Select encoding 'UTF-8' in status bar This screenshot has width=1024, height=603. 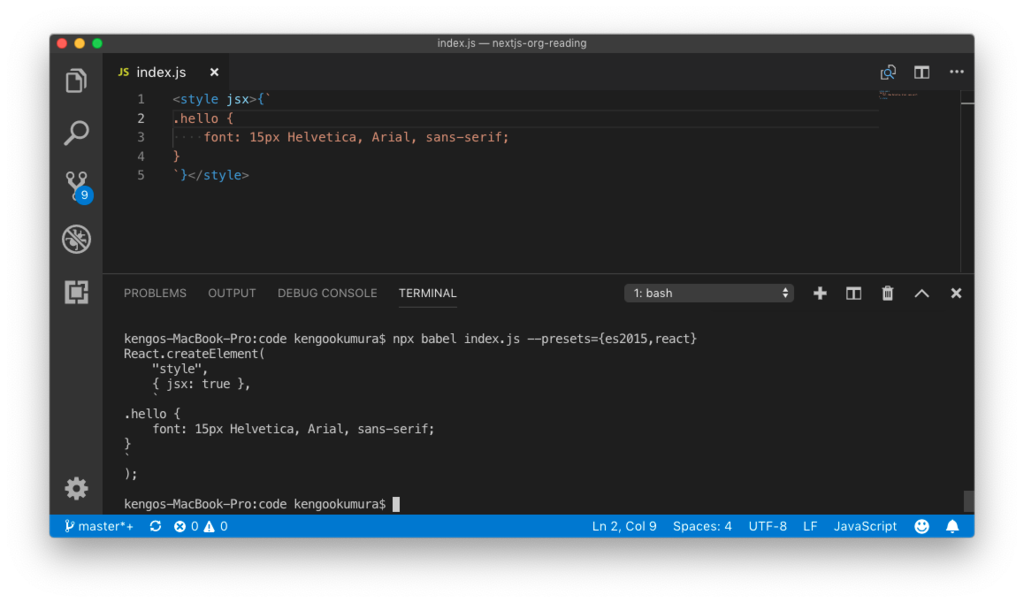pyautogui.click(x=767, y=527)
